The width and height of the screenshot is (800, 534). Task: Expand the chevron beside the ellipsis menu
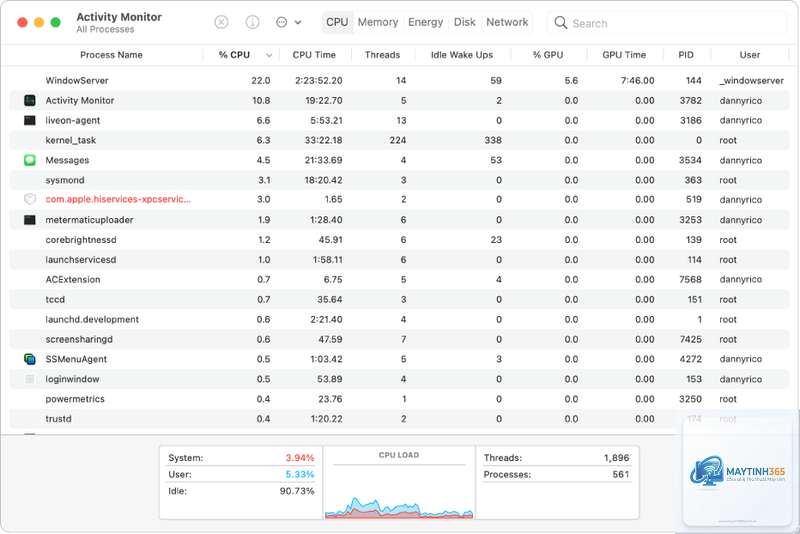tap(298, 22)
